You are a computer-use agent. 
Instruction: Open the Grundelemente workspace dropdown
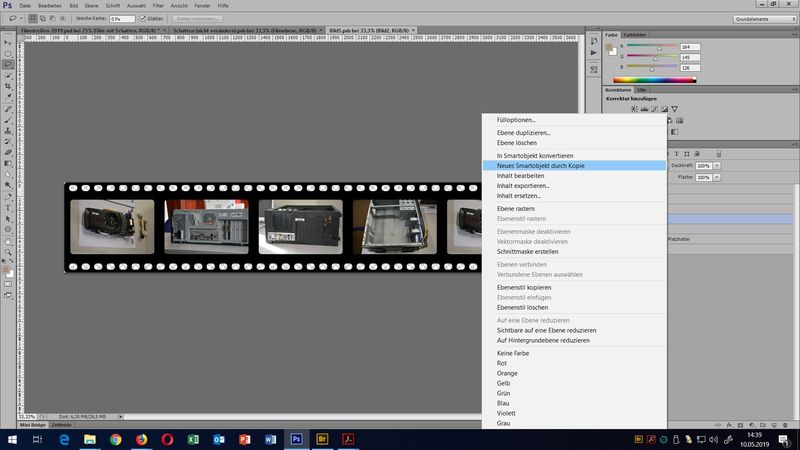(761, 18)
